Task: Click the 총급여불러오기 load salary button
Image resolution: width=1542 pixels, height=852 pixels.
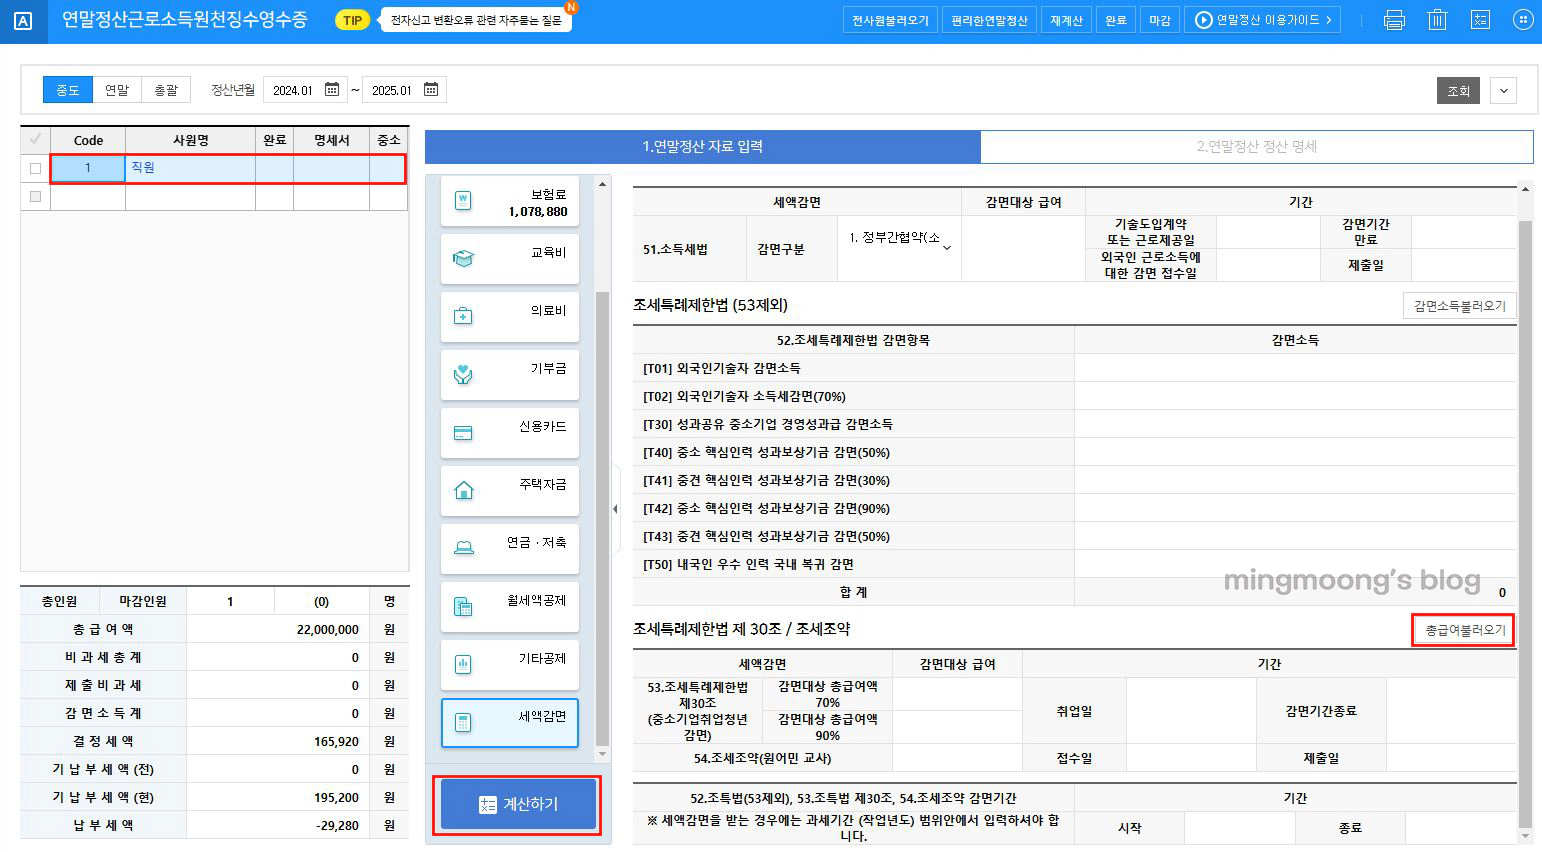Action: pos(1463,630)
